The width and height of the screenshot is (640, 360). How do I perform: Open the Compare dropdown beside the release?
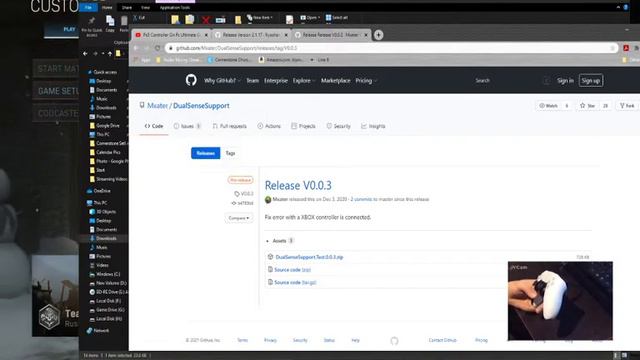(x=239, y=218)
